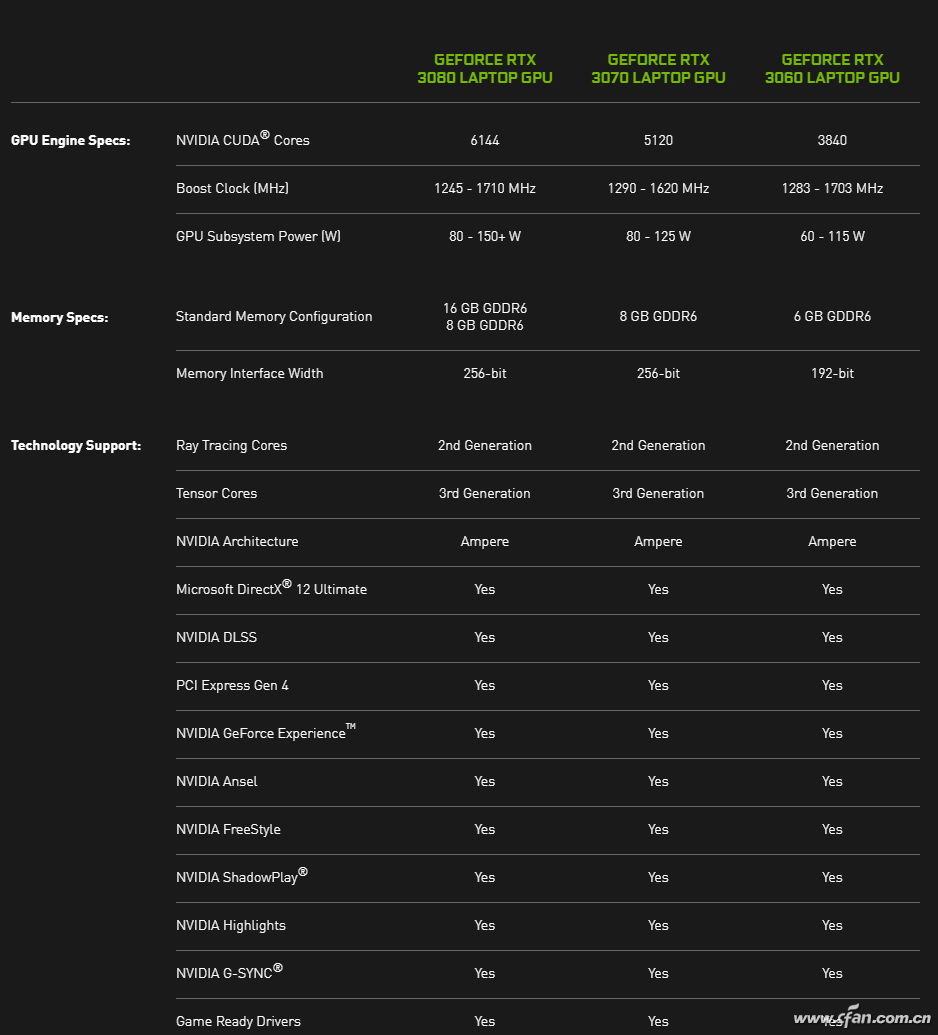
Task: Click the NVIDIA ShadowPlay row label
Action: (x=242, y=876)
